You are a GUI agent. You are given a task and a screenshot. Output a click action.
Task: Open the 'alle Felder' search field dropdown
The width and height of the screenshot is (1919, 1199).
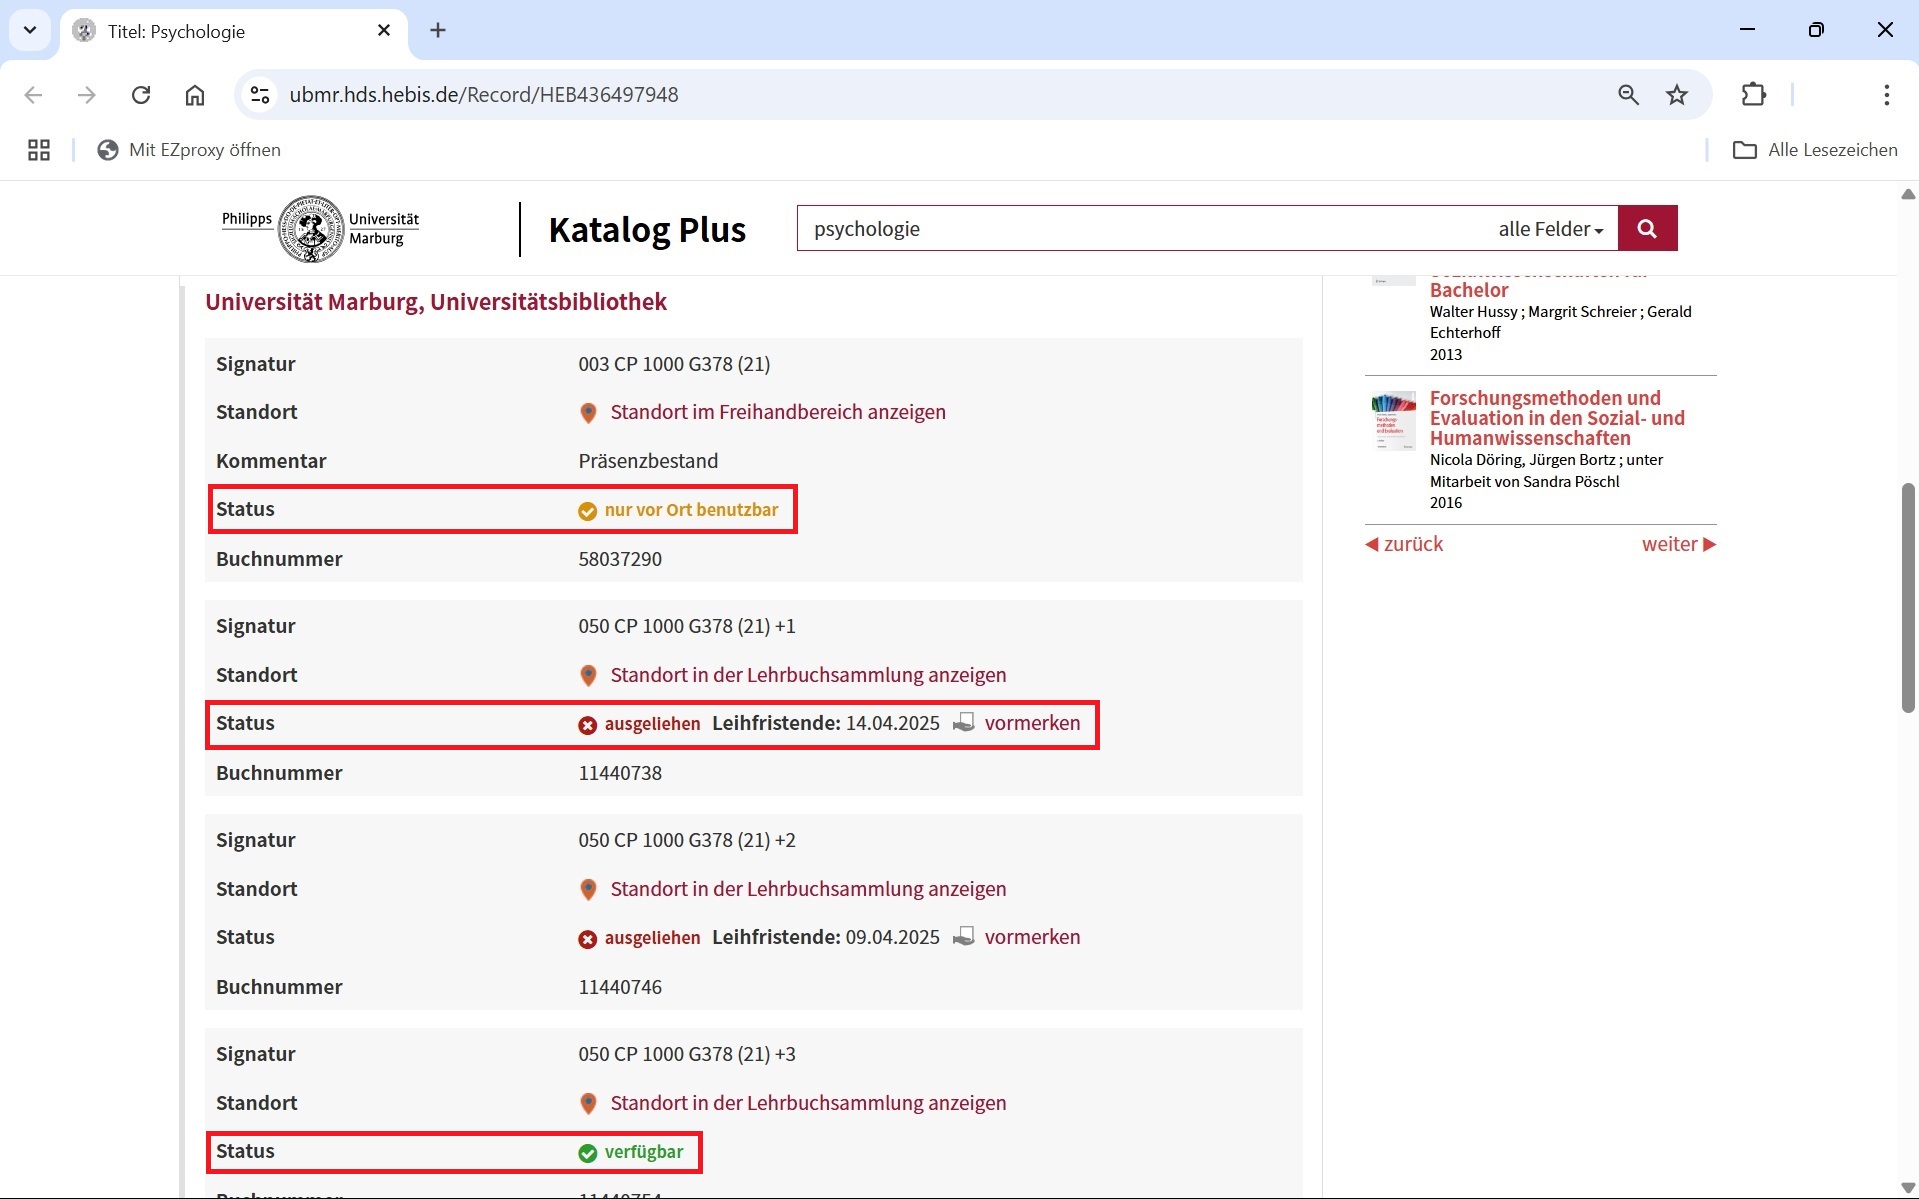pos(1549,229)
